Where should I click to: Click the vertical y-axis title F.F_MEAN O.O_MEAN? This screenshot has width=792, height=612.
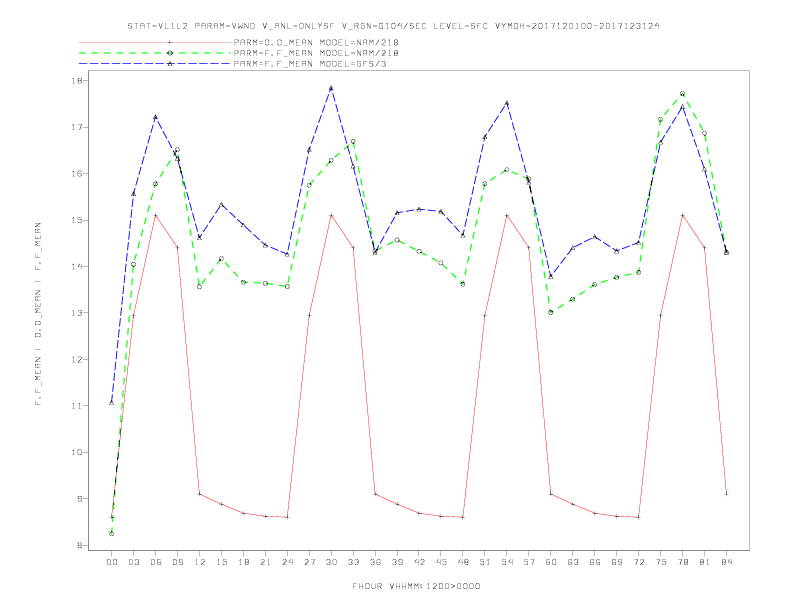click(38, 314)
